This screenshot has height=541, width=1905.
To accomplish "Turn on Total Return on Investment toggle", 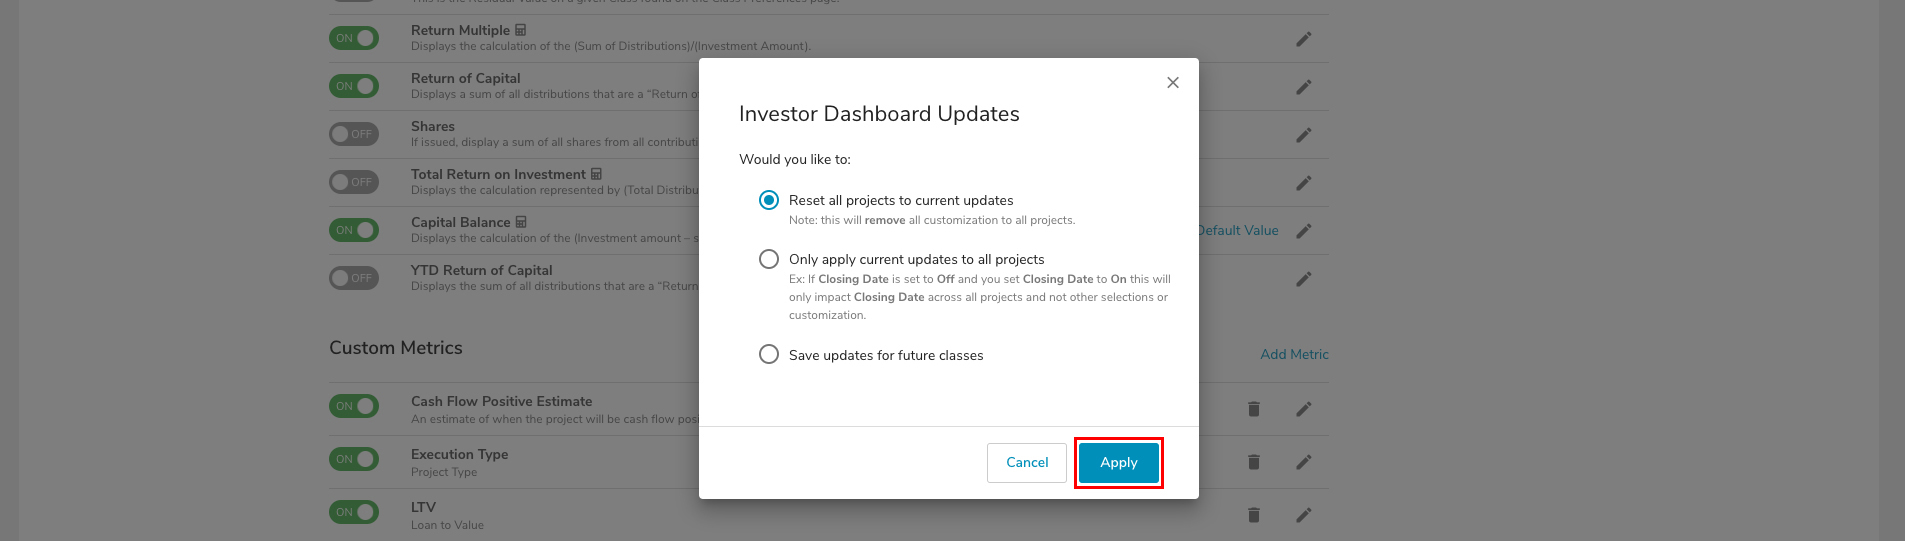I will click(x=354, y=182).
